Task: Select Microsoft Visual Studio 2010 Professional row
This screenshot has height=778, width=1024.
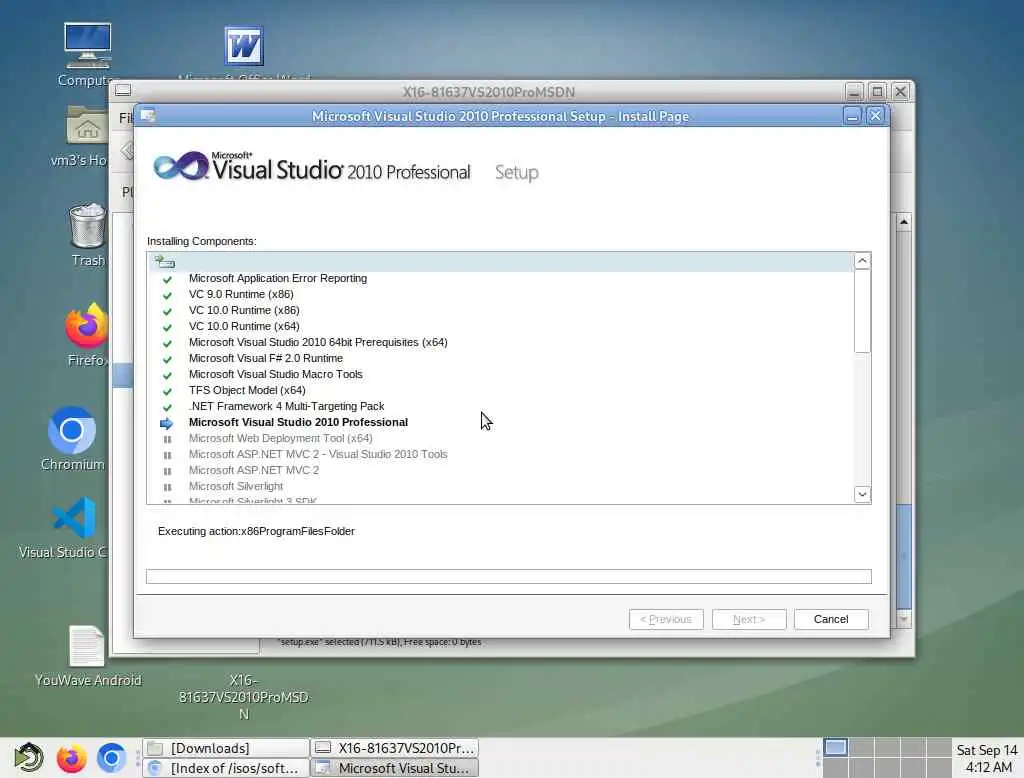Action: pos(501,423)
